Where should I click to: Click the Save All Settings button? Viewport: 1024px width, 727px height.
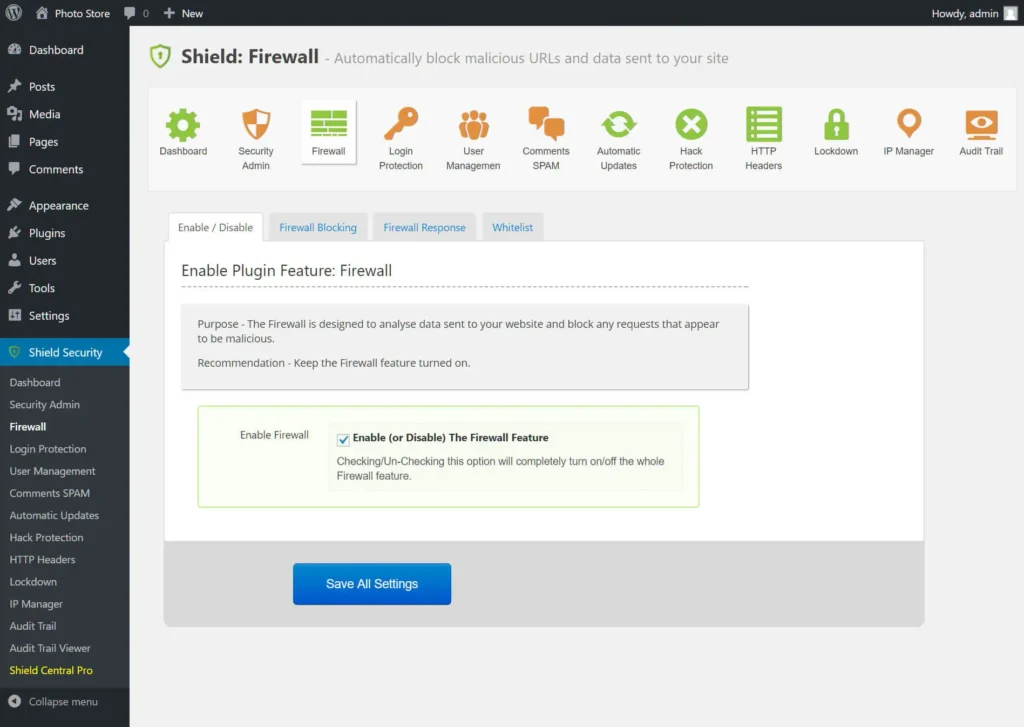click(x=371, y=584)
